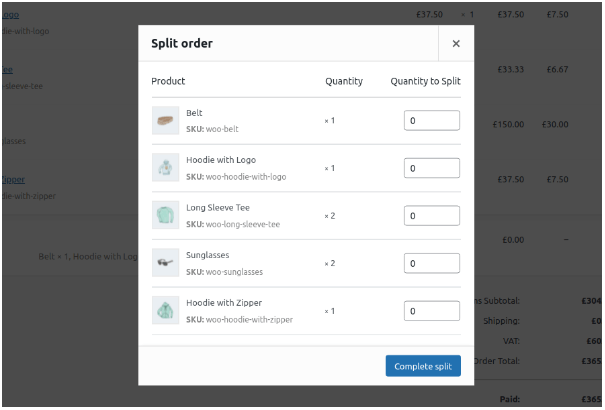Focus the Belt quantity to split field
This screenshot has height=410, width=605.
click(x=431, y=121)
